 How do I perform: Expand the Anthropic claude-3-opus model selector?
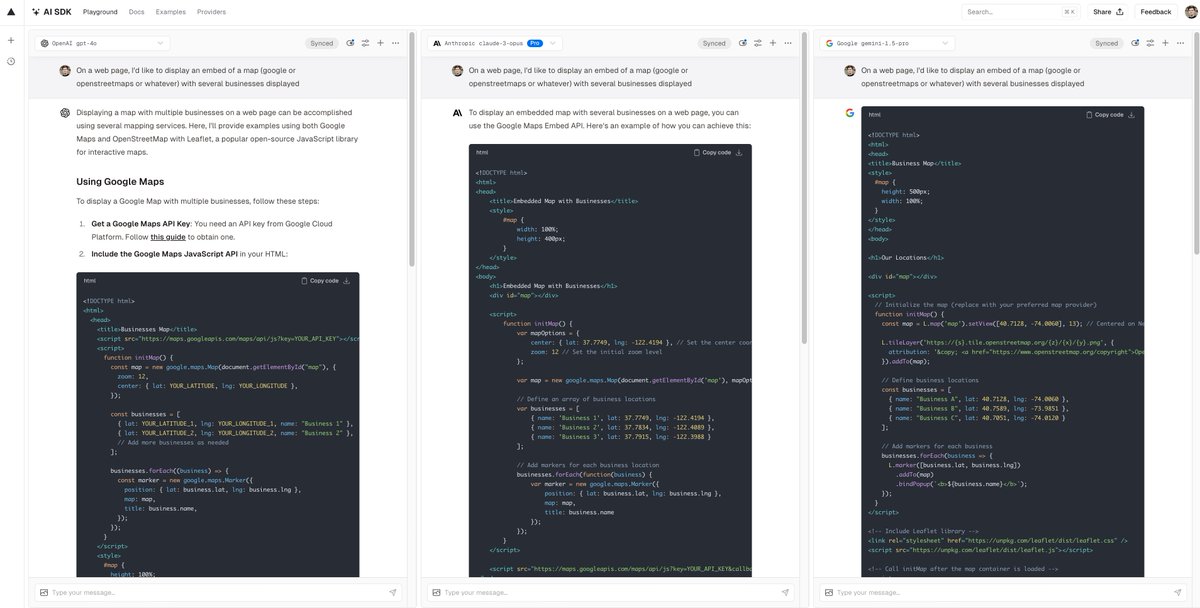point(494,43)
